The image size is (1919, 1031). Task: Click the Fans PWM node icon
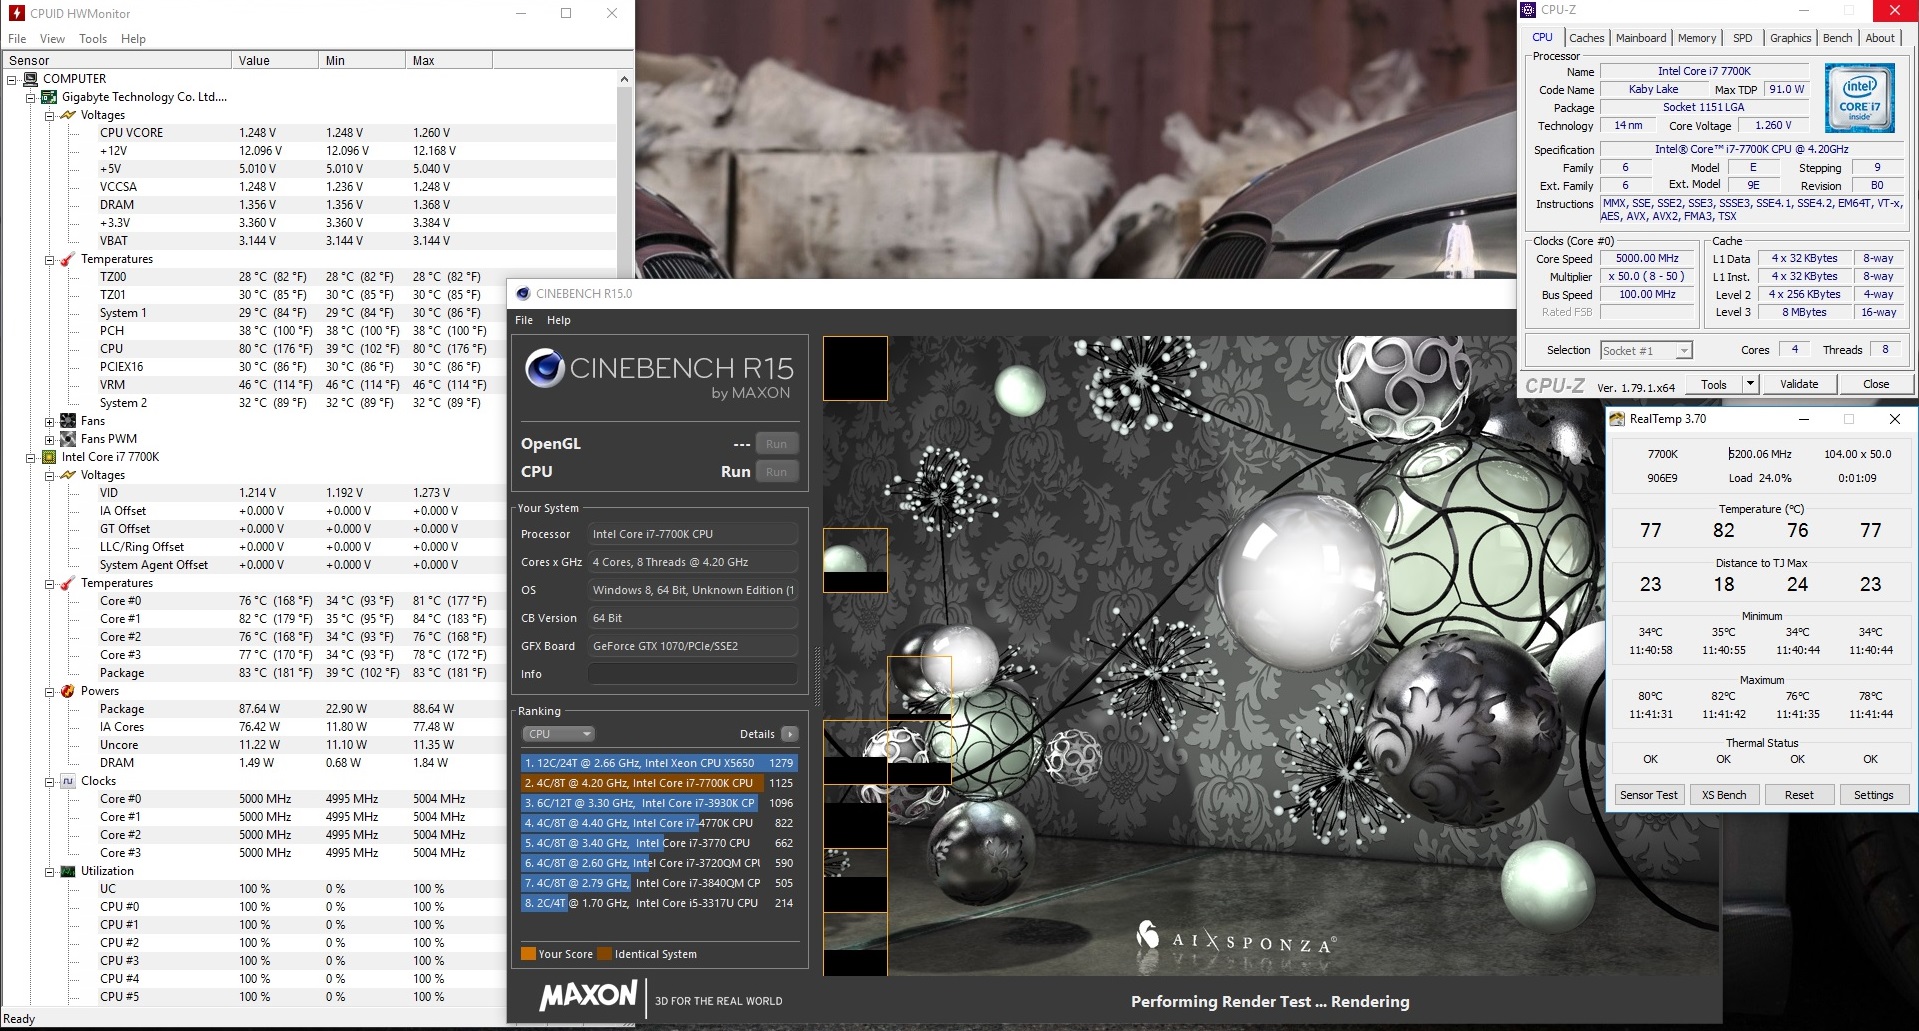68,439
